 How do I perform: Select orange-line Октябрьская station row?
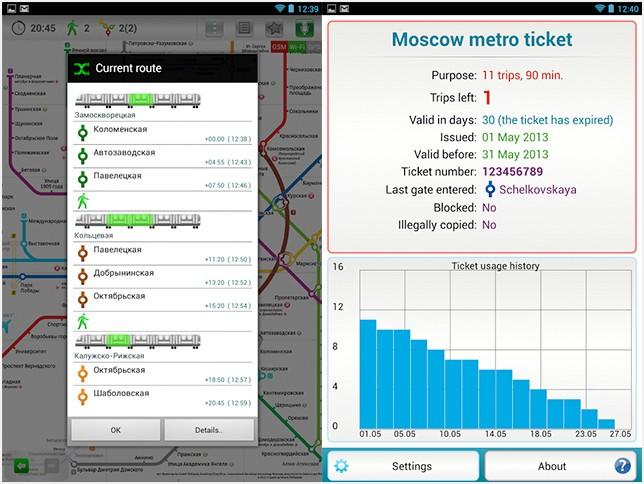tap(163, 374)
